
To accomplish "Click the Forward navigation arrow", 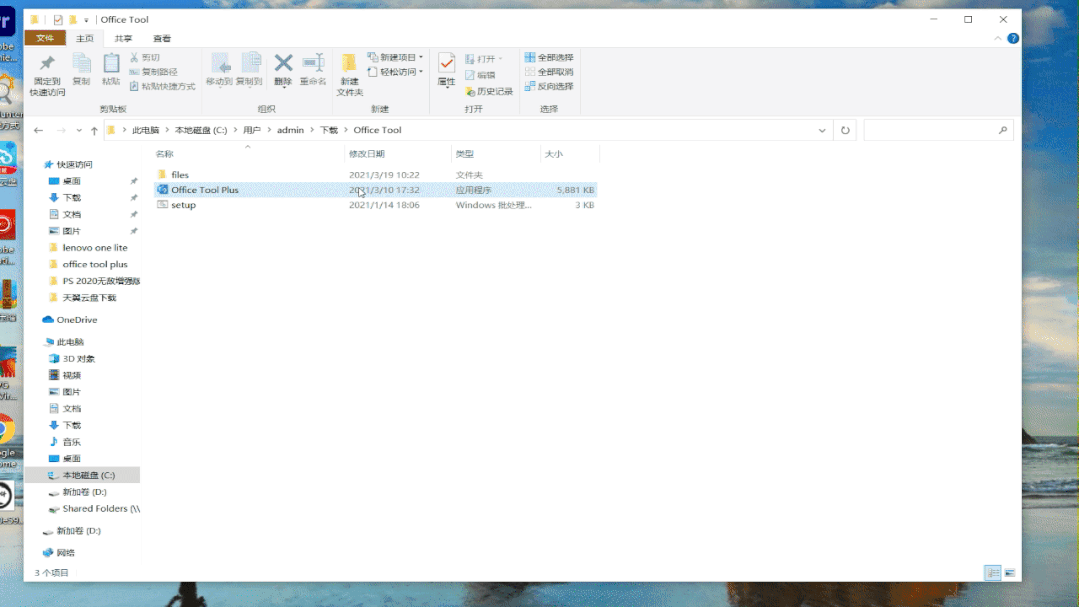I will [x=61, y=130].
